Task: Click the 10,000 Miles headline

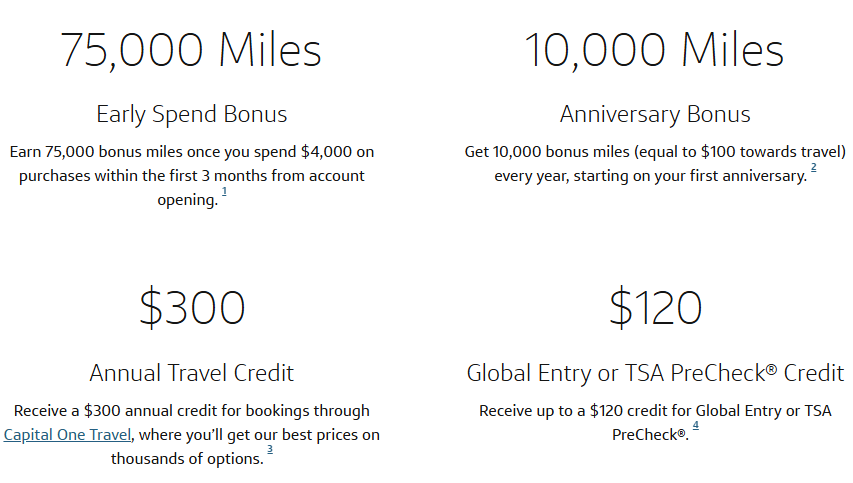Action: pyautogui.click(x=655, y=50)
